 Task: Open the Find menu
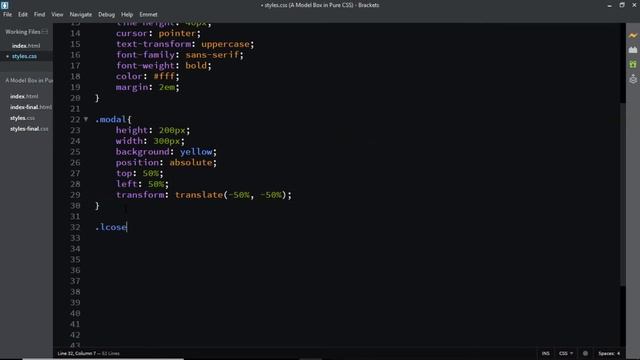pos(40,14)
